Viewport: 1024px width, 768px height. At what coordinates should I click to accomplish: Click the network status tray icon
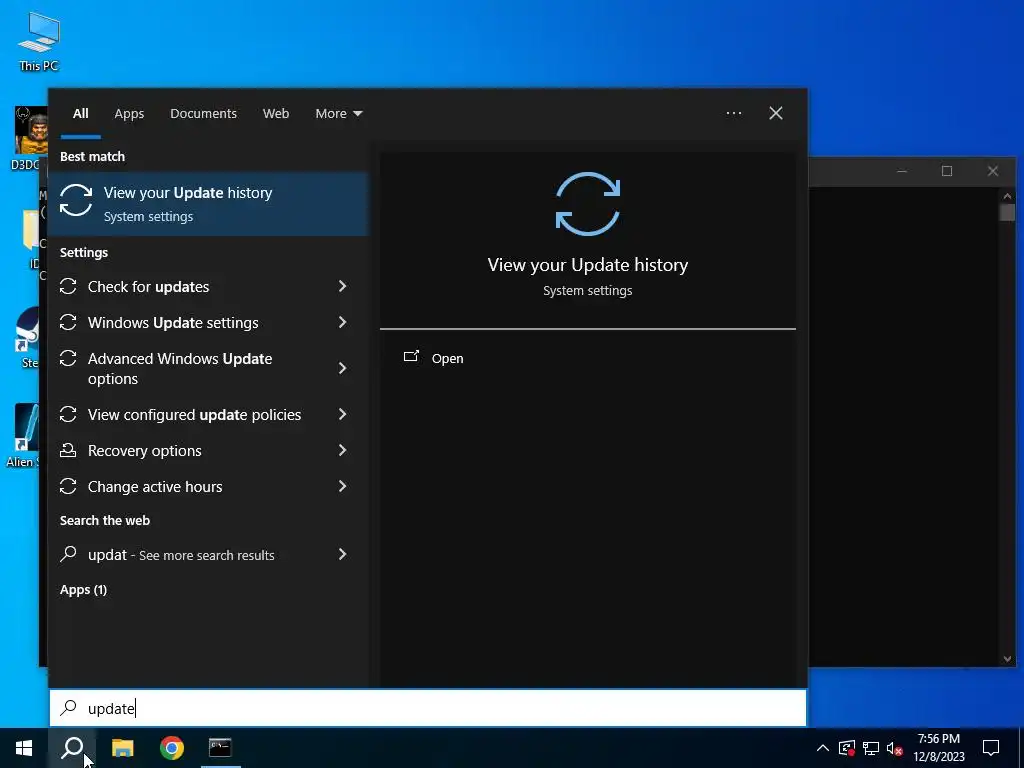871,748
